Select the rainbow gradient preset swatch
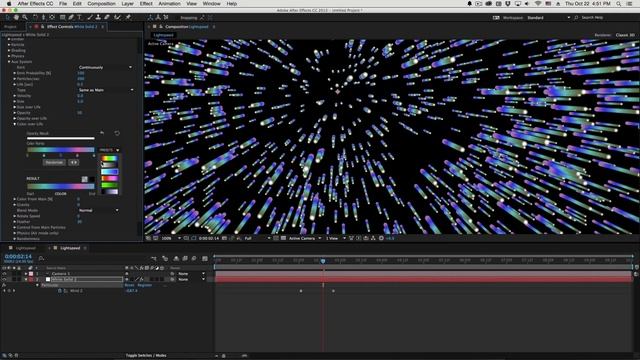 pyautogui.click(x=109, y=159)
